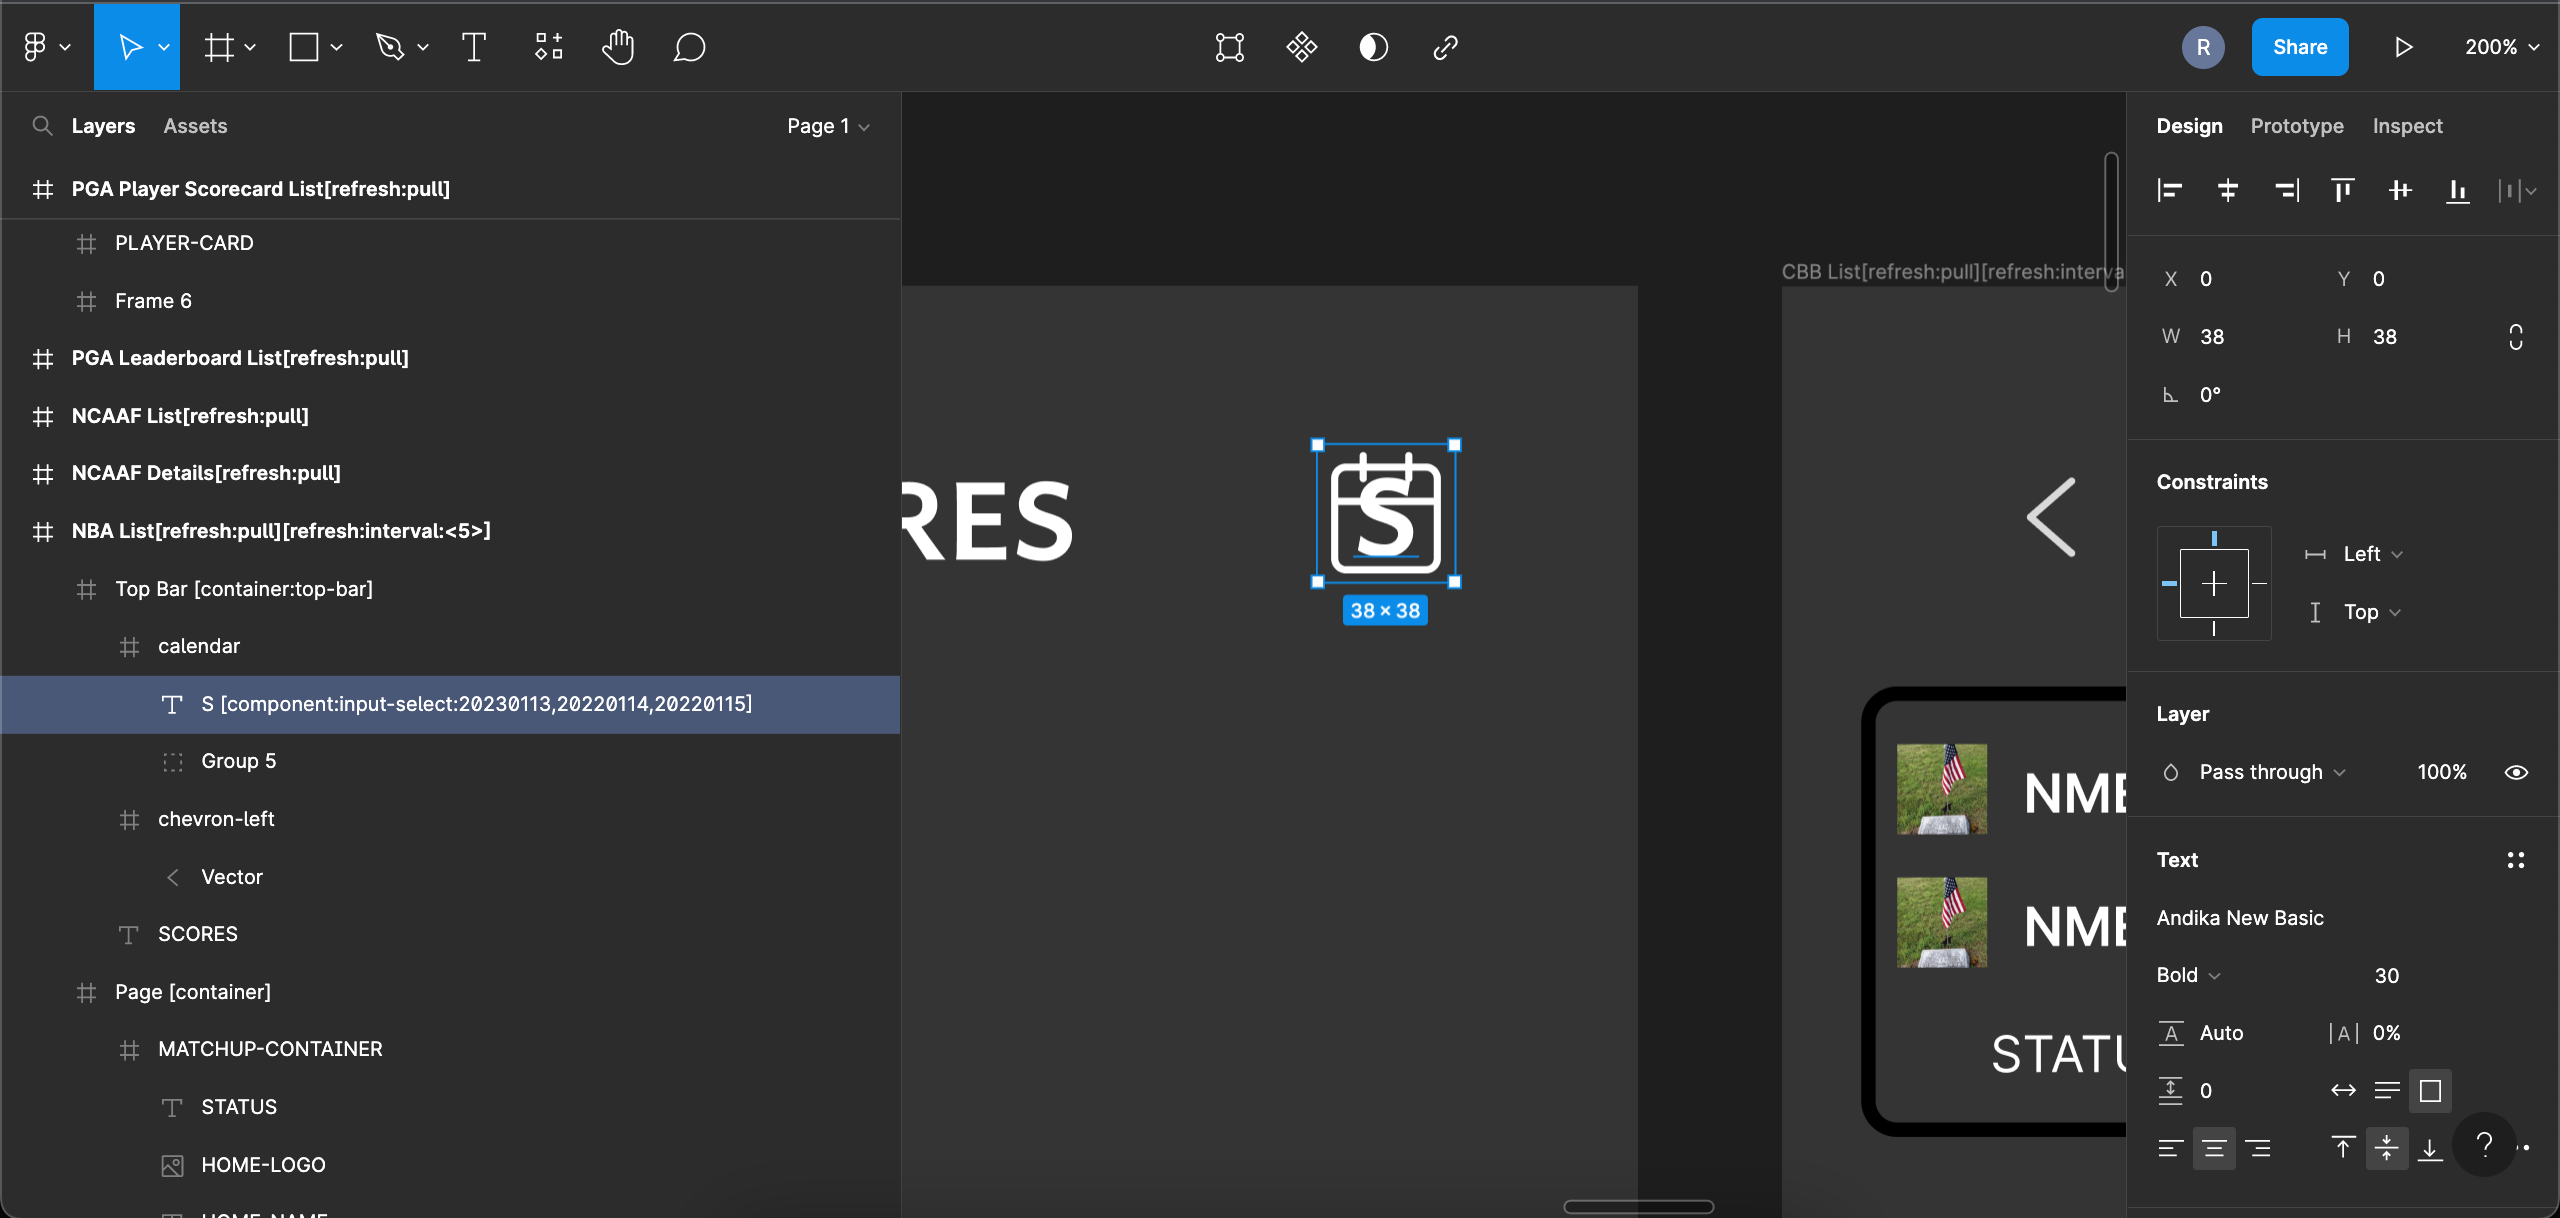Search layers with magnifier icon
Image resolution: width=2560 pixels, height=1218 pixels.
(x=42, y=126)
